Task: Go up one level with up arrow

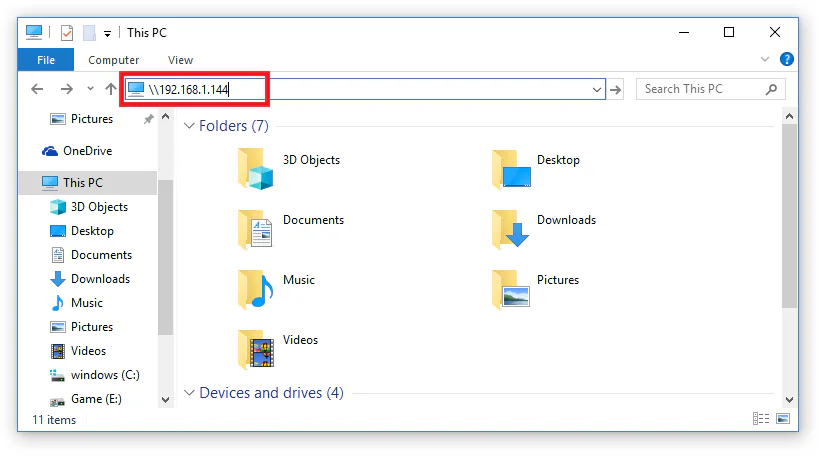Action: [110, 89]
